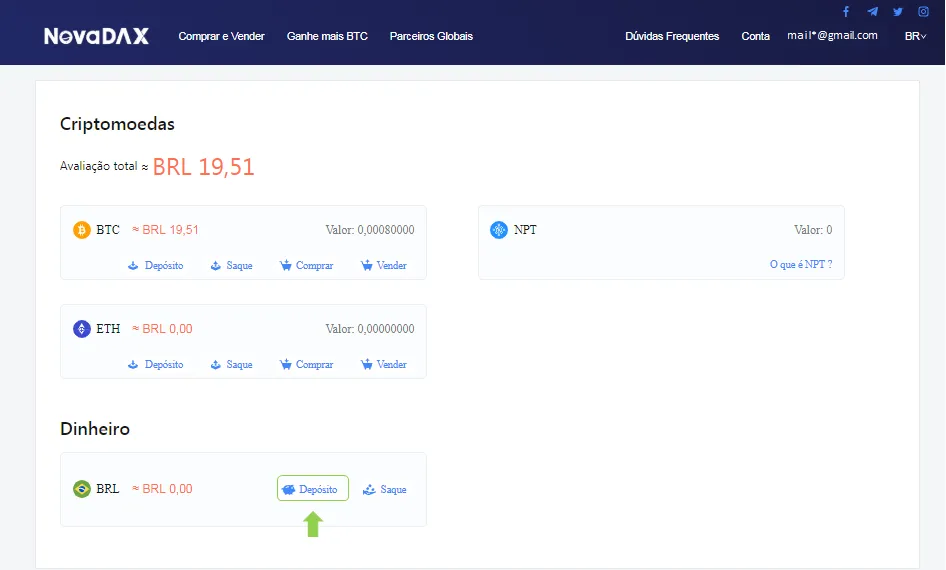The width and height of the screenshot is (946, 570).
Task: Click the BTC ≈ BRL 19,51 amount
Action: tap(165, 230)
